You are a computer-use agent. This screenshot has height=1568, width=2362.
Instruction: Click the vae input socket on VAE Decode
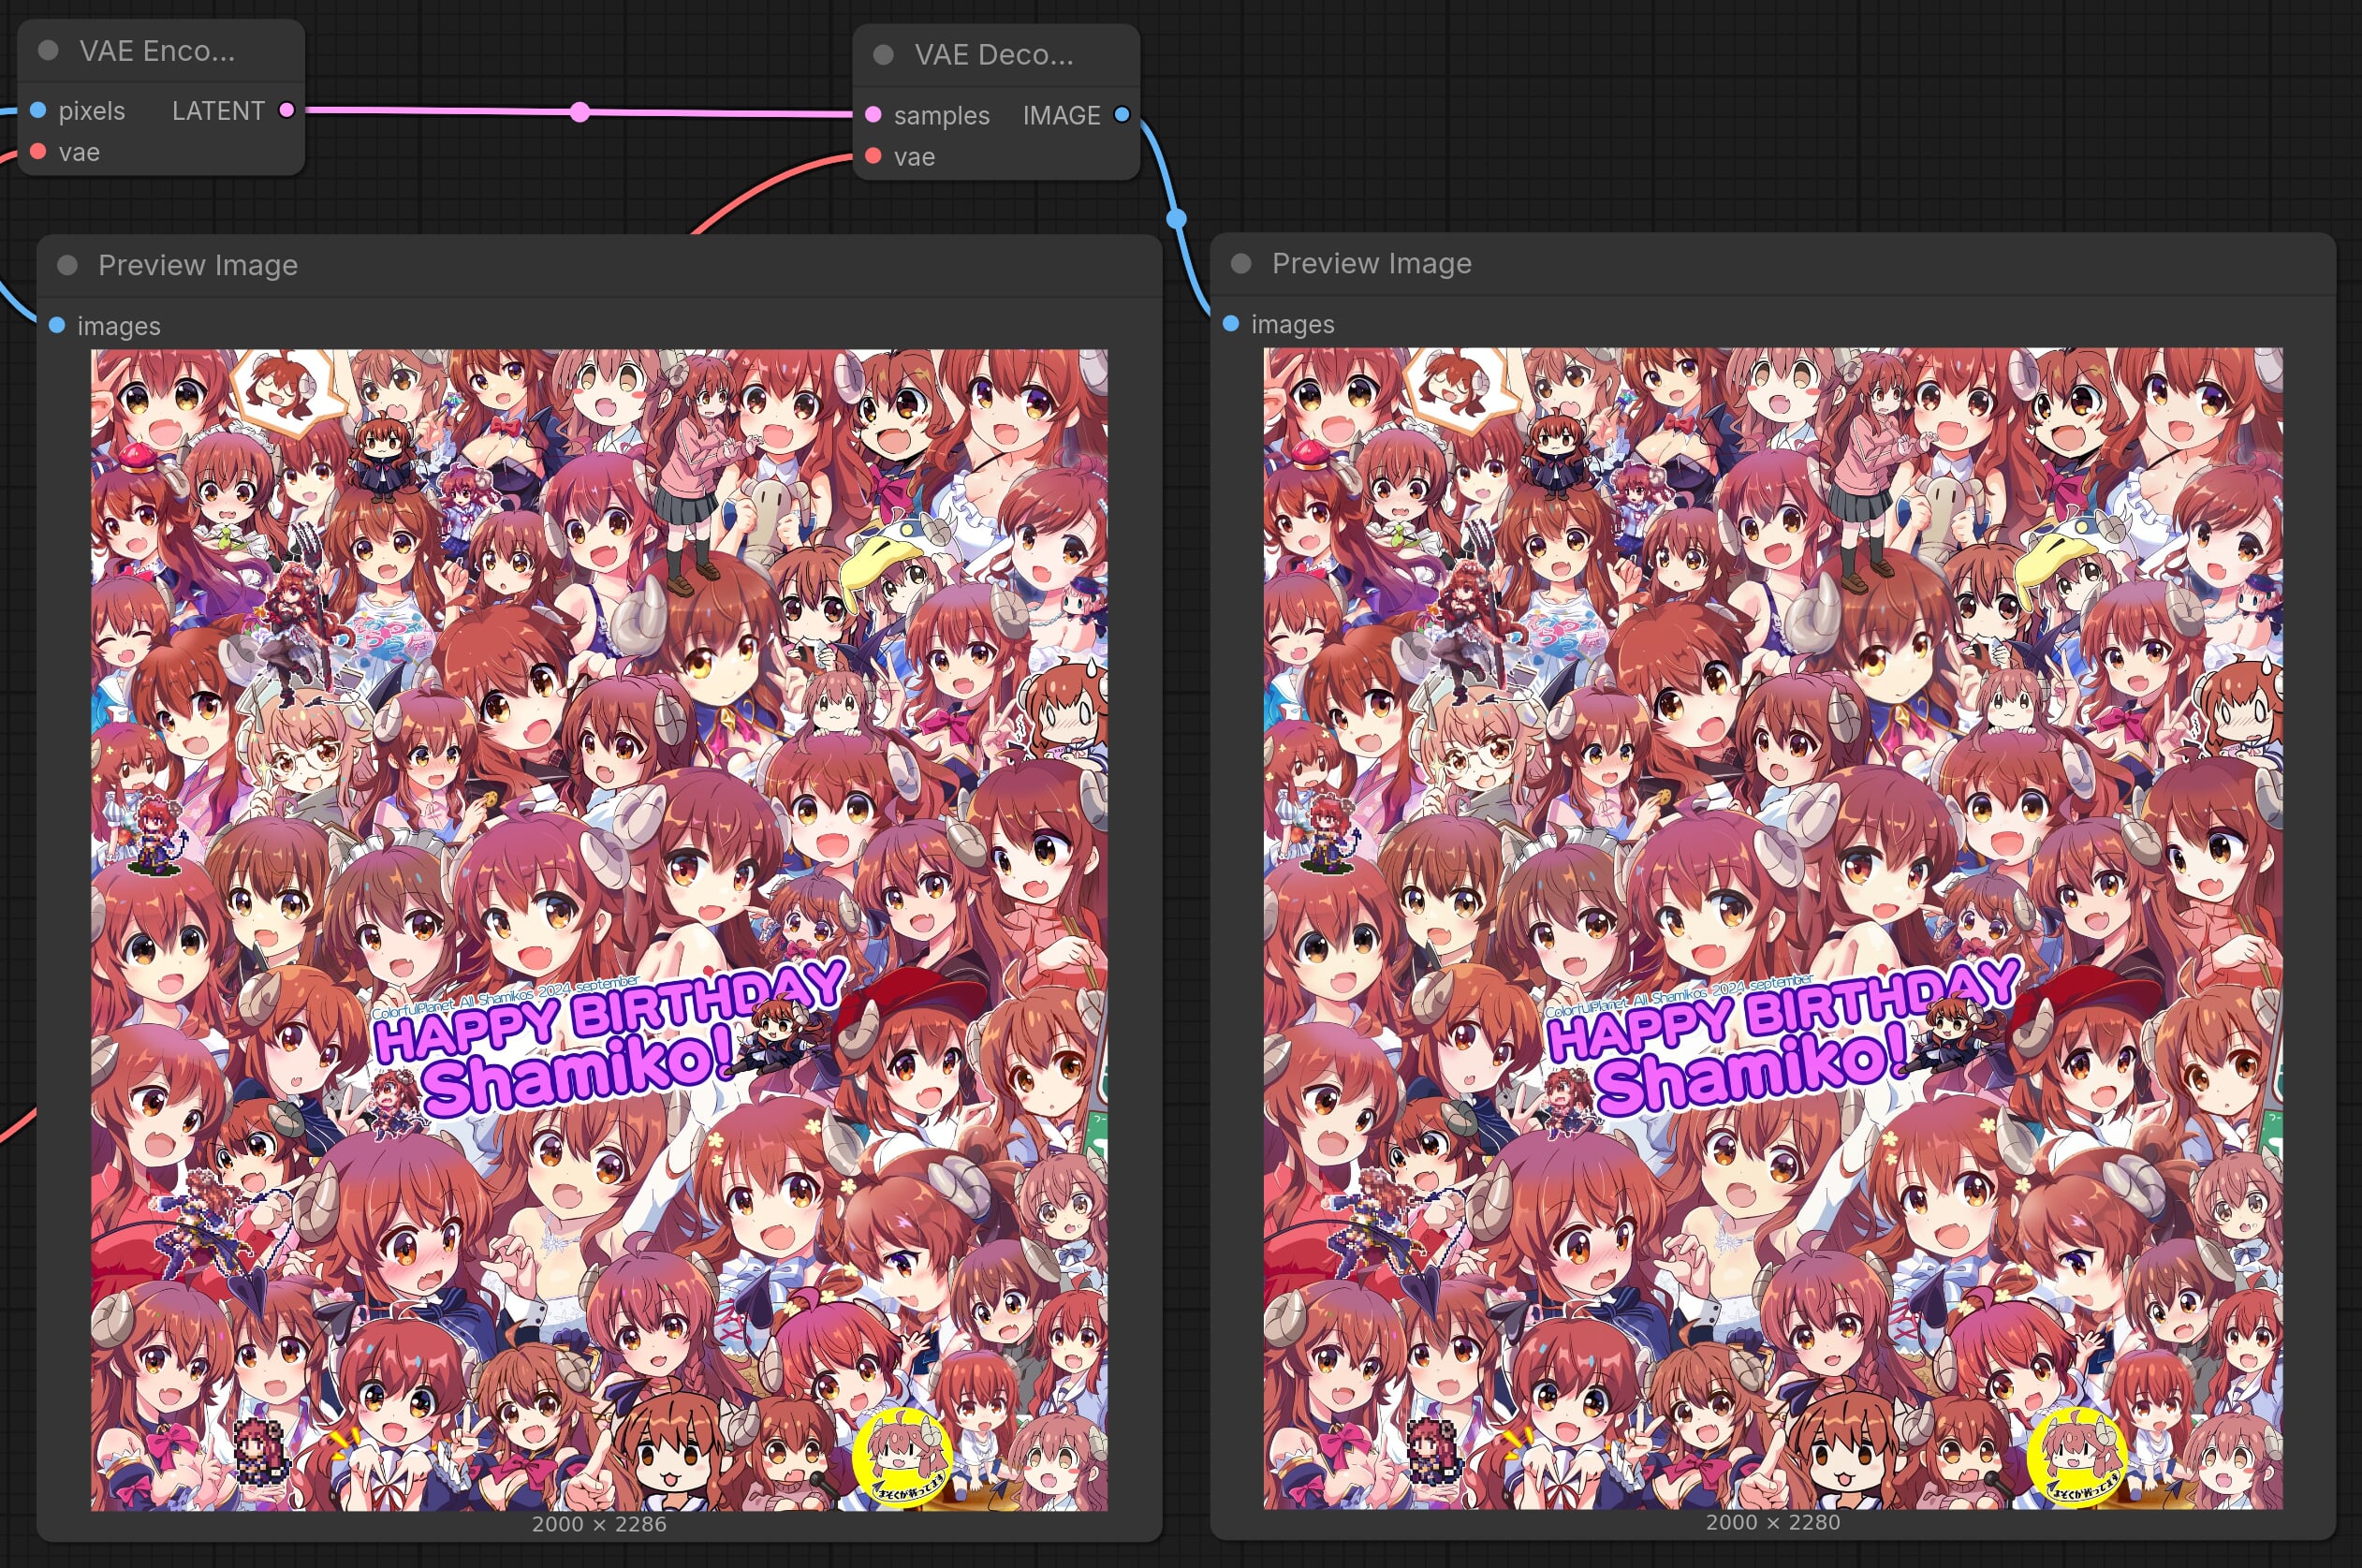(873, 156)
